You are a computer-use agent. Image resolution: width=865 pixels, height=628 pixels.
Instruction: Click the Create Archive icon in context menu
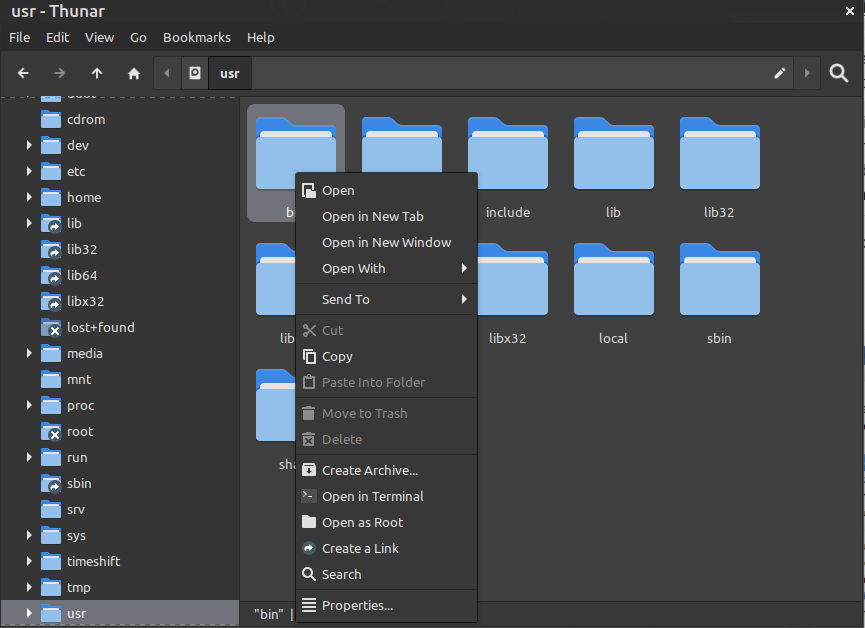(309, 470)
